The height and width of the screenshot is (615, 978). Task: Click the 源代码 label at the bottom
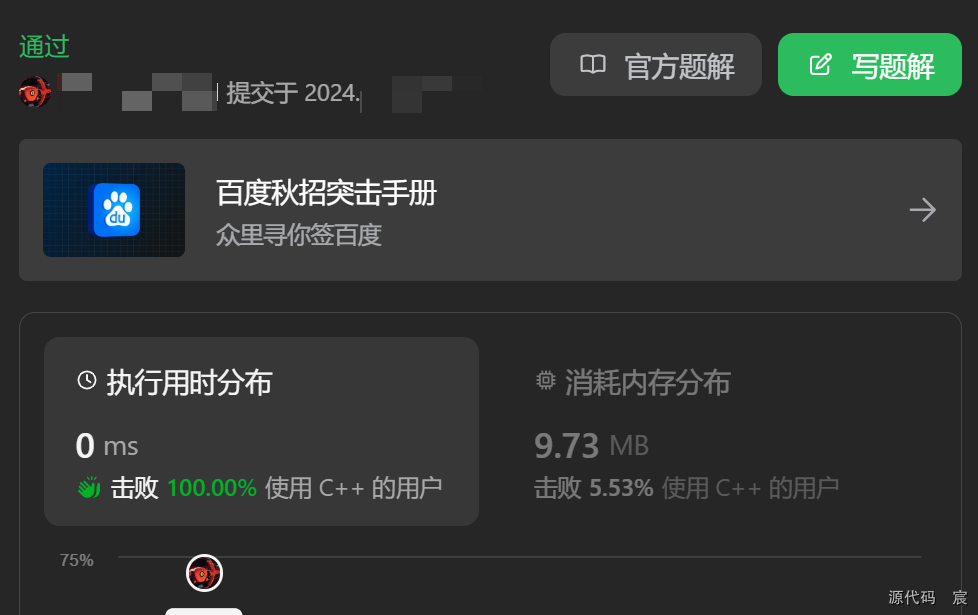coord(912,598)
